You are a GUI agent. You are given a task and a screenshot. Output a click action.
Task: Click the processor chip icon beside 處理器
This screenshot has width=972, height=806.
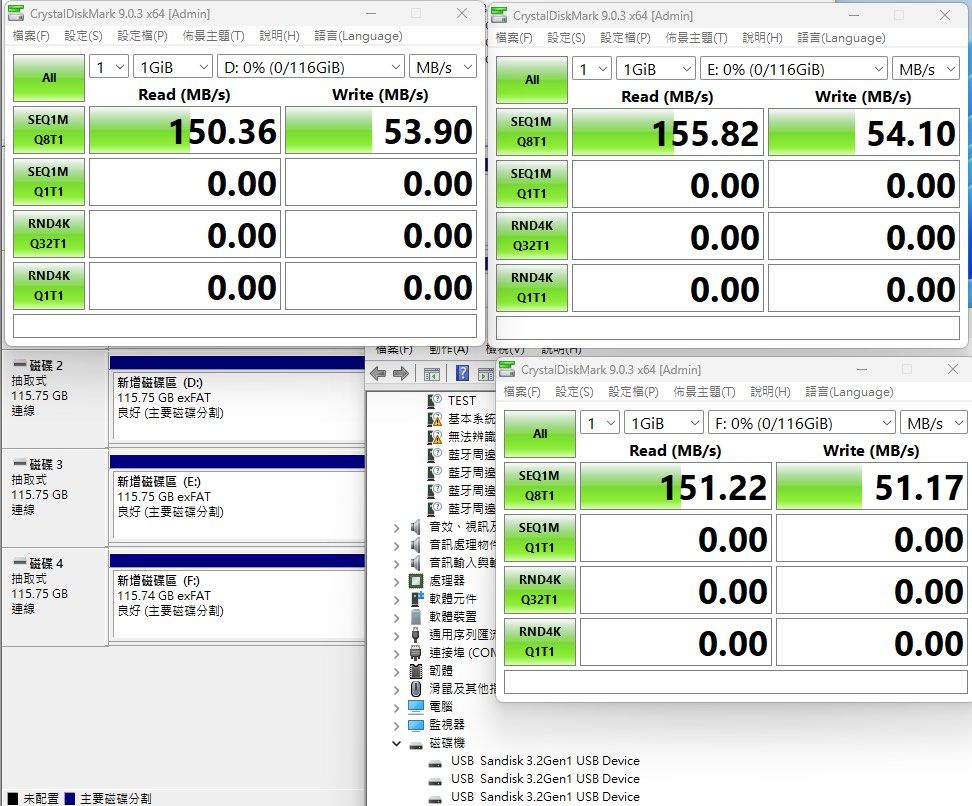click(416, 581)
